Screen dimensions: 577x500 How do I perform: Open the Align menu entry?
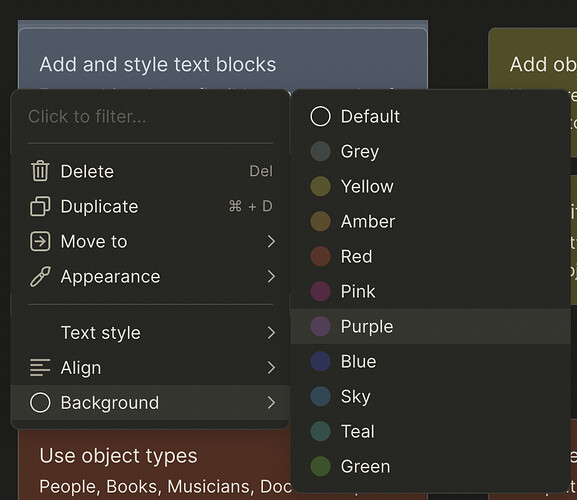click(x=150, y=368)
